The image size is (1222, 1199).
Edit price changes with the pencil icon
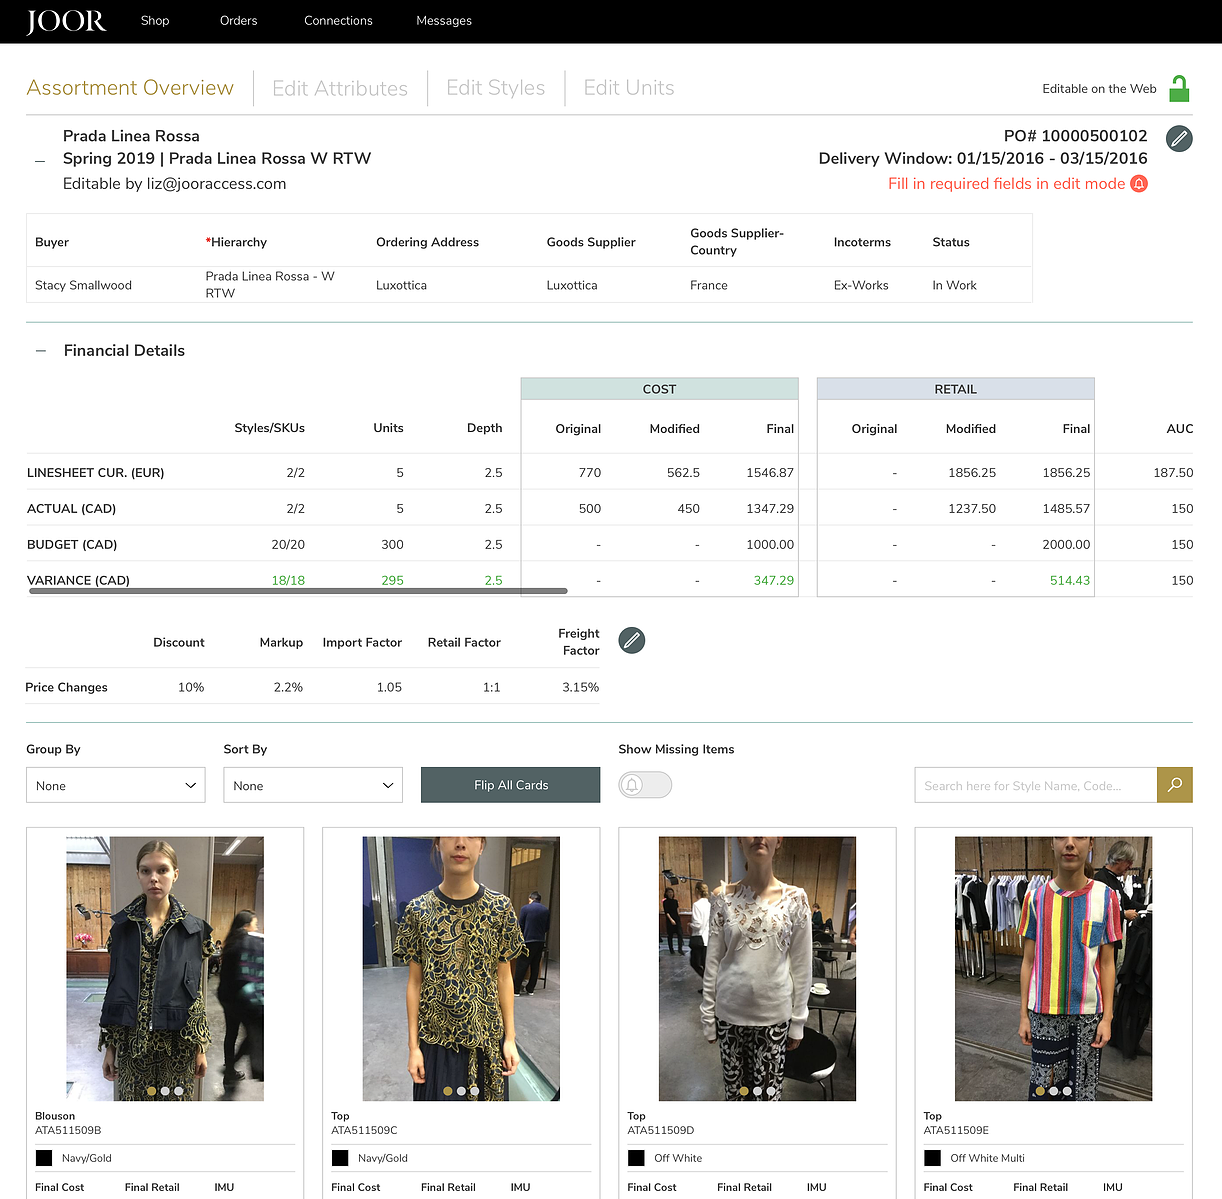pyautogui.click(x=632, y=640)
